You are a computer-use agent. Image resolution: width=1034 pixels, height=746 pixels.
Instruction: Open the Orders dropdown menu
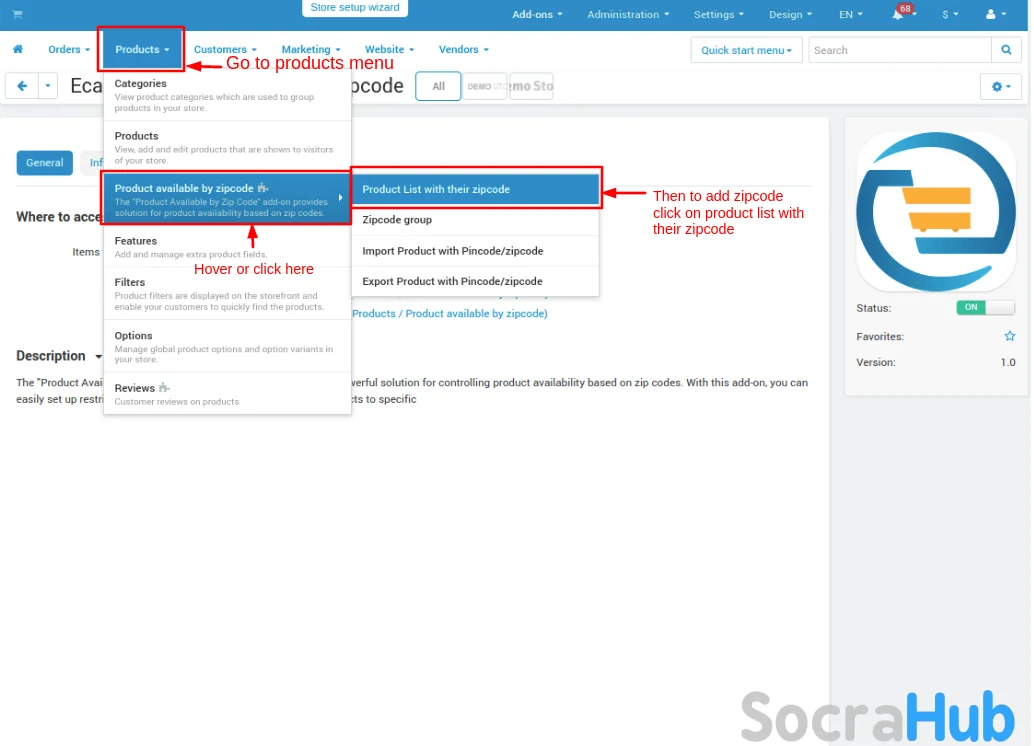pyautogui.click(x=69, y=49)
